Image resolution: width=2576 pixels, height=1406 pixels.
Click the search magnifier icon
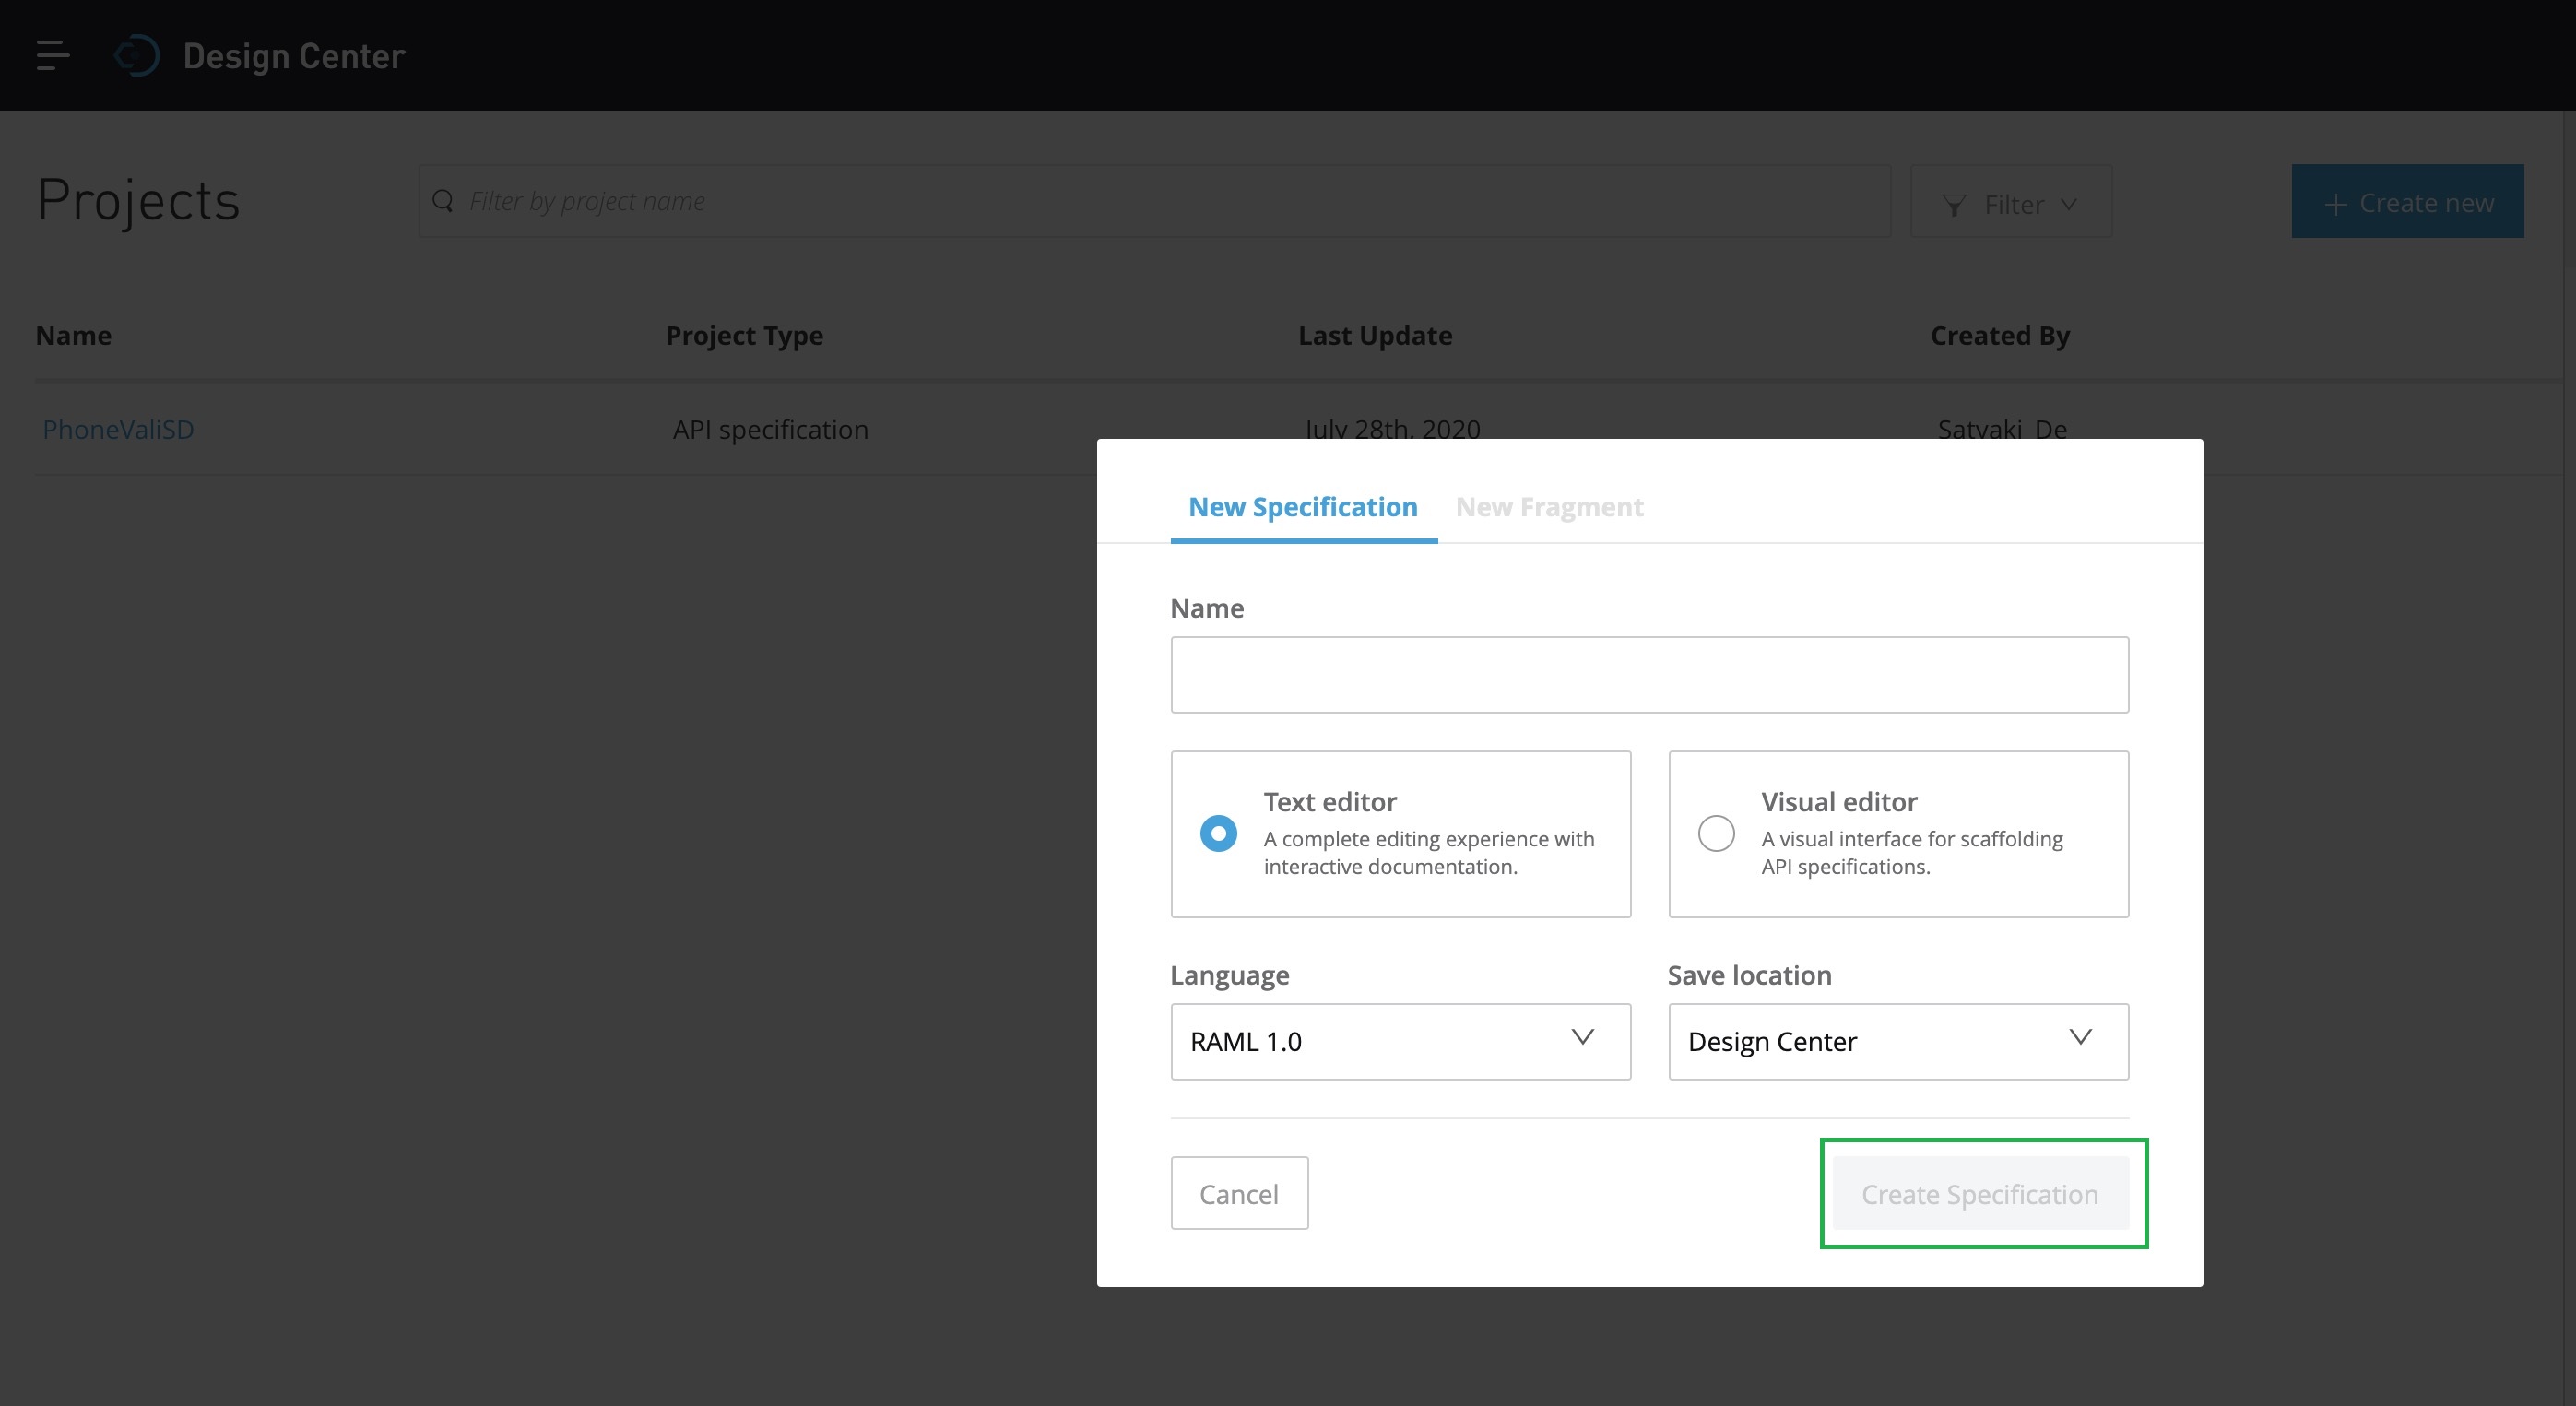pos(442,201)
